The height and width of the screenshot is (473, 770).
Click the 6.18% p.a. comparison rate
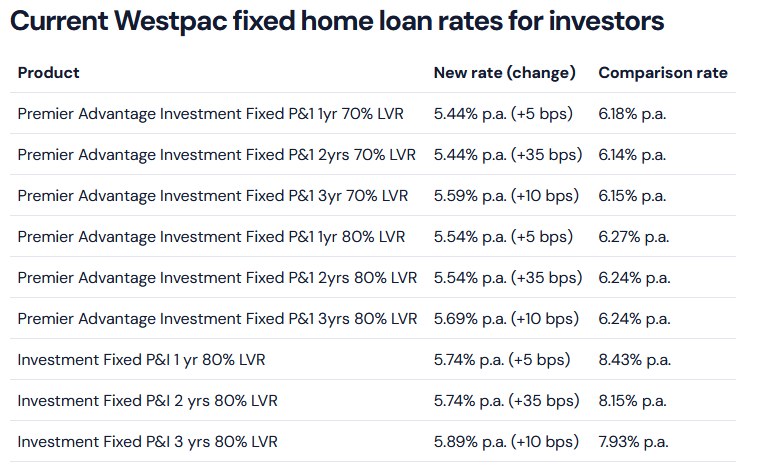click(x=632, y=114)
